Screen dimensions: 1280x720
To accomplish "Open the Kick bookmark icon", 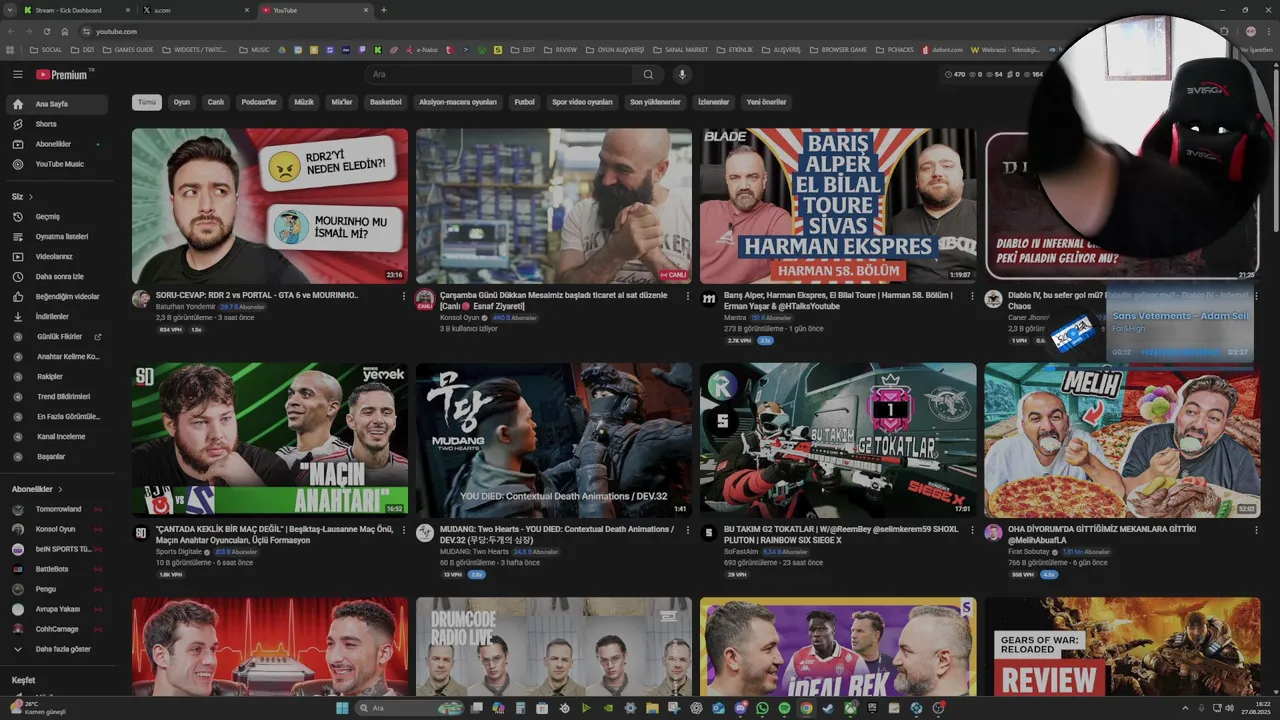I will 378,49.
